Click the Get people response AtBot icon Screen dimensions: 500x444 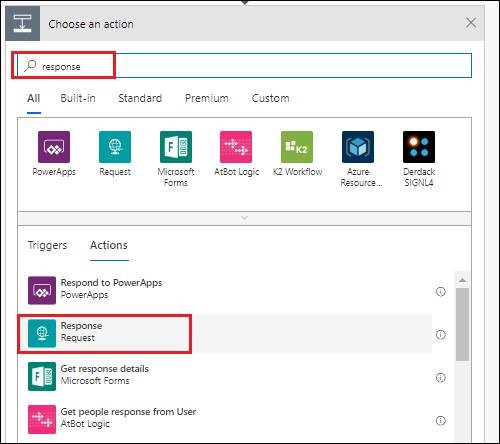[42, 419]
